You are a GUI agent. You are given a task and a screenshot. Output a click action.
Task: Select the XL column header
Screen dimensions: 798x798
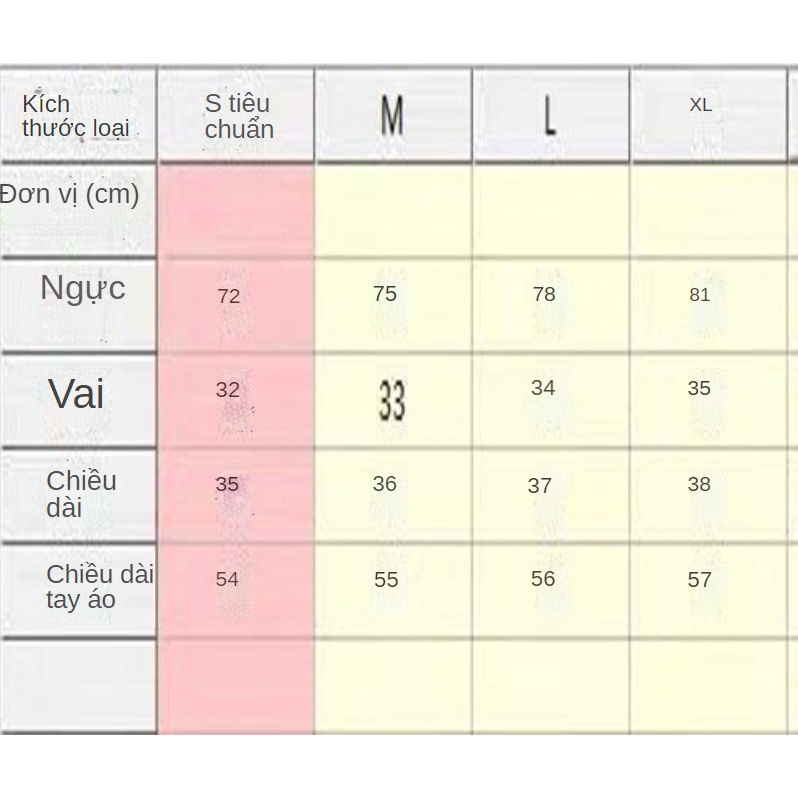point(700,105)
